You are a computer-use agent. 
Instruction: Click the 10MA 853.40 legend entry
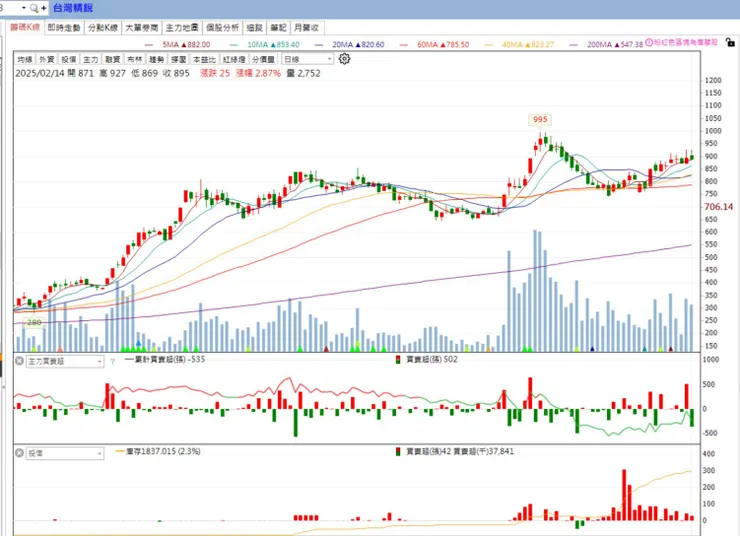coord(265,45)
